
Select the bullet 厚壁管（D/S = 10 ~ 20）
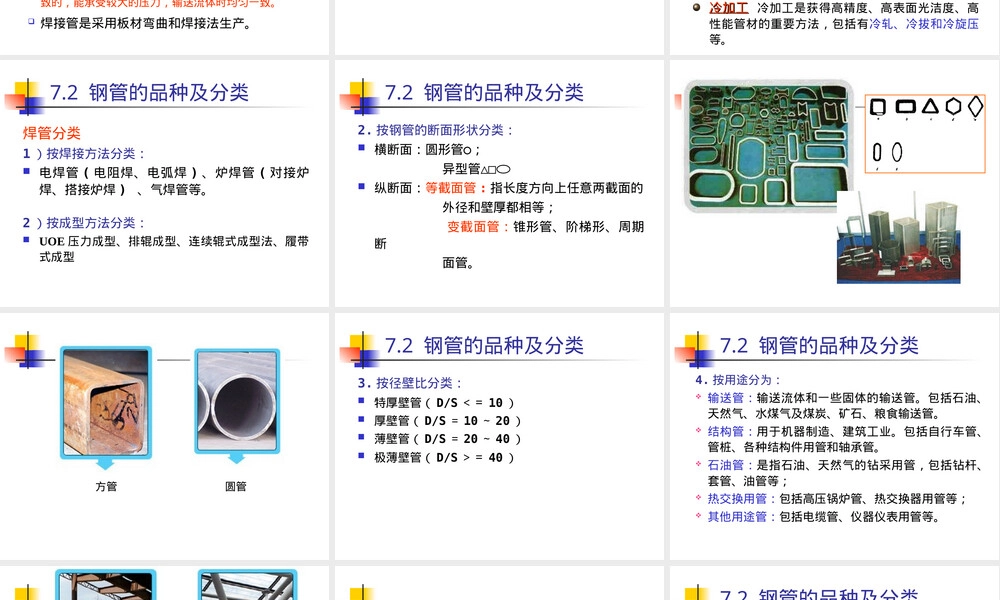[447, 421]
